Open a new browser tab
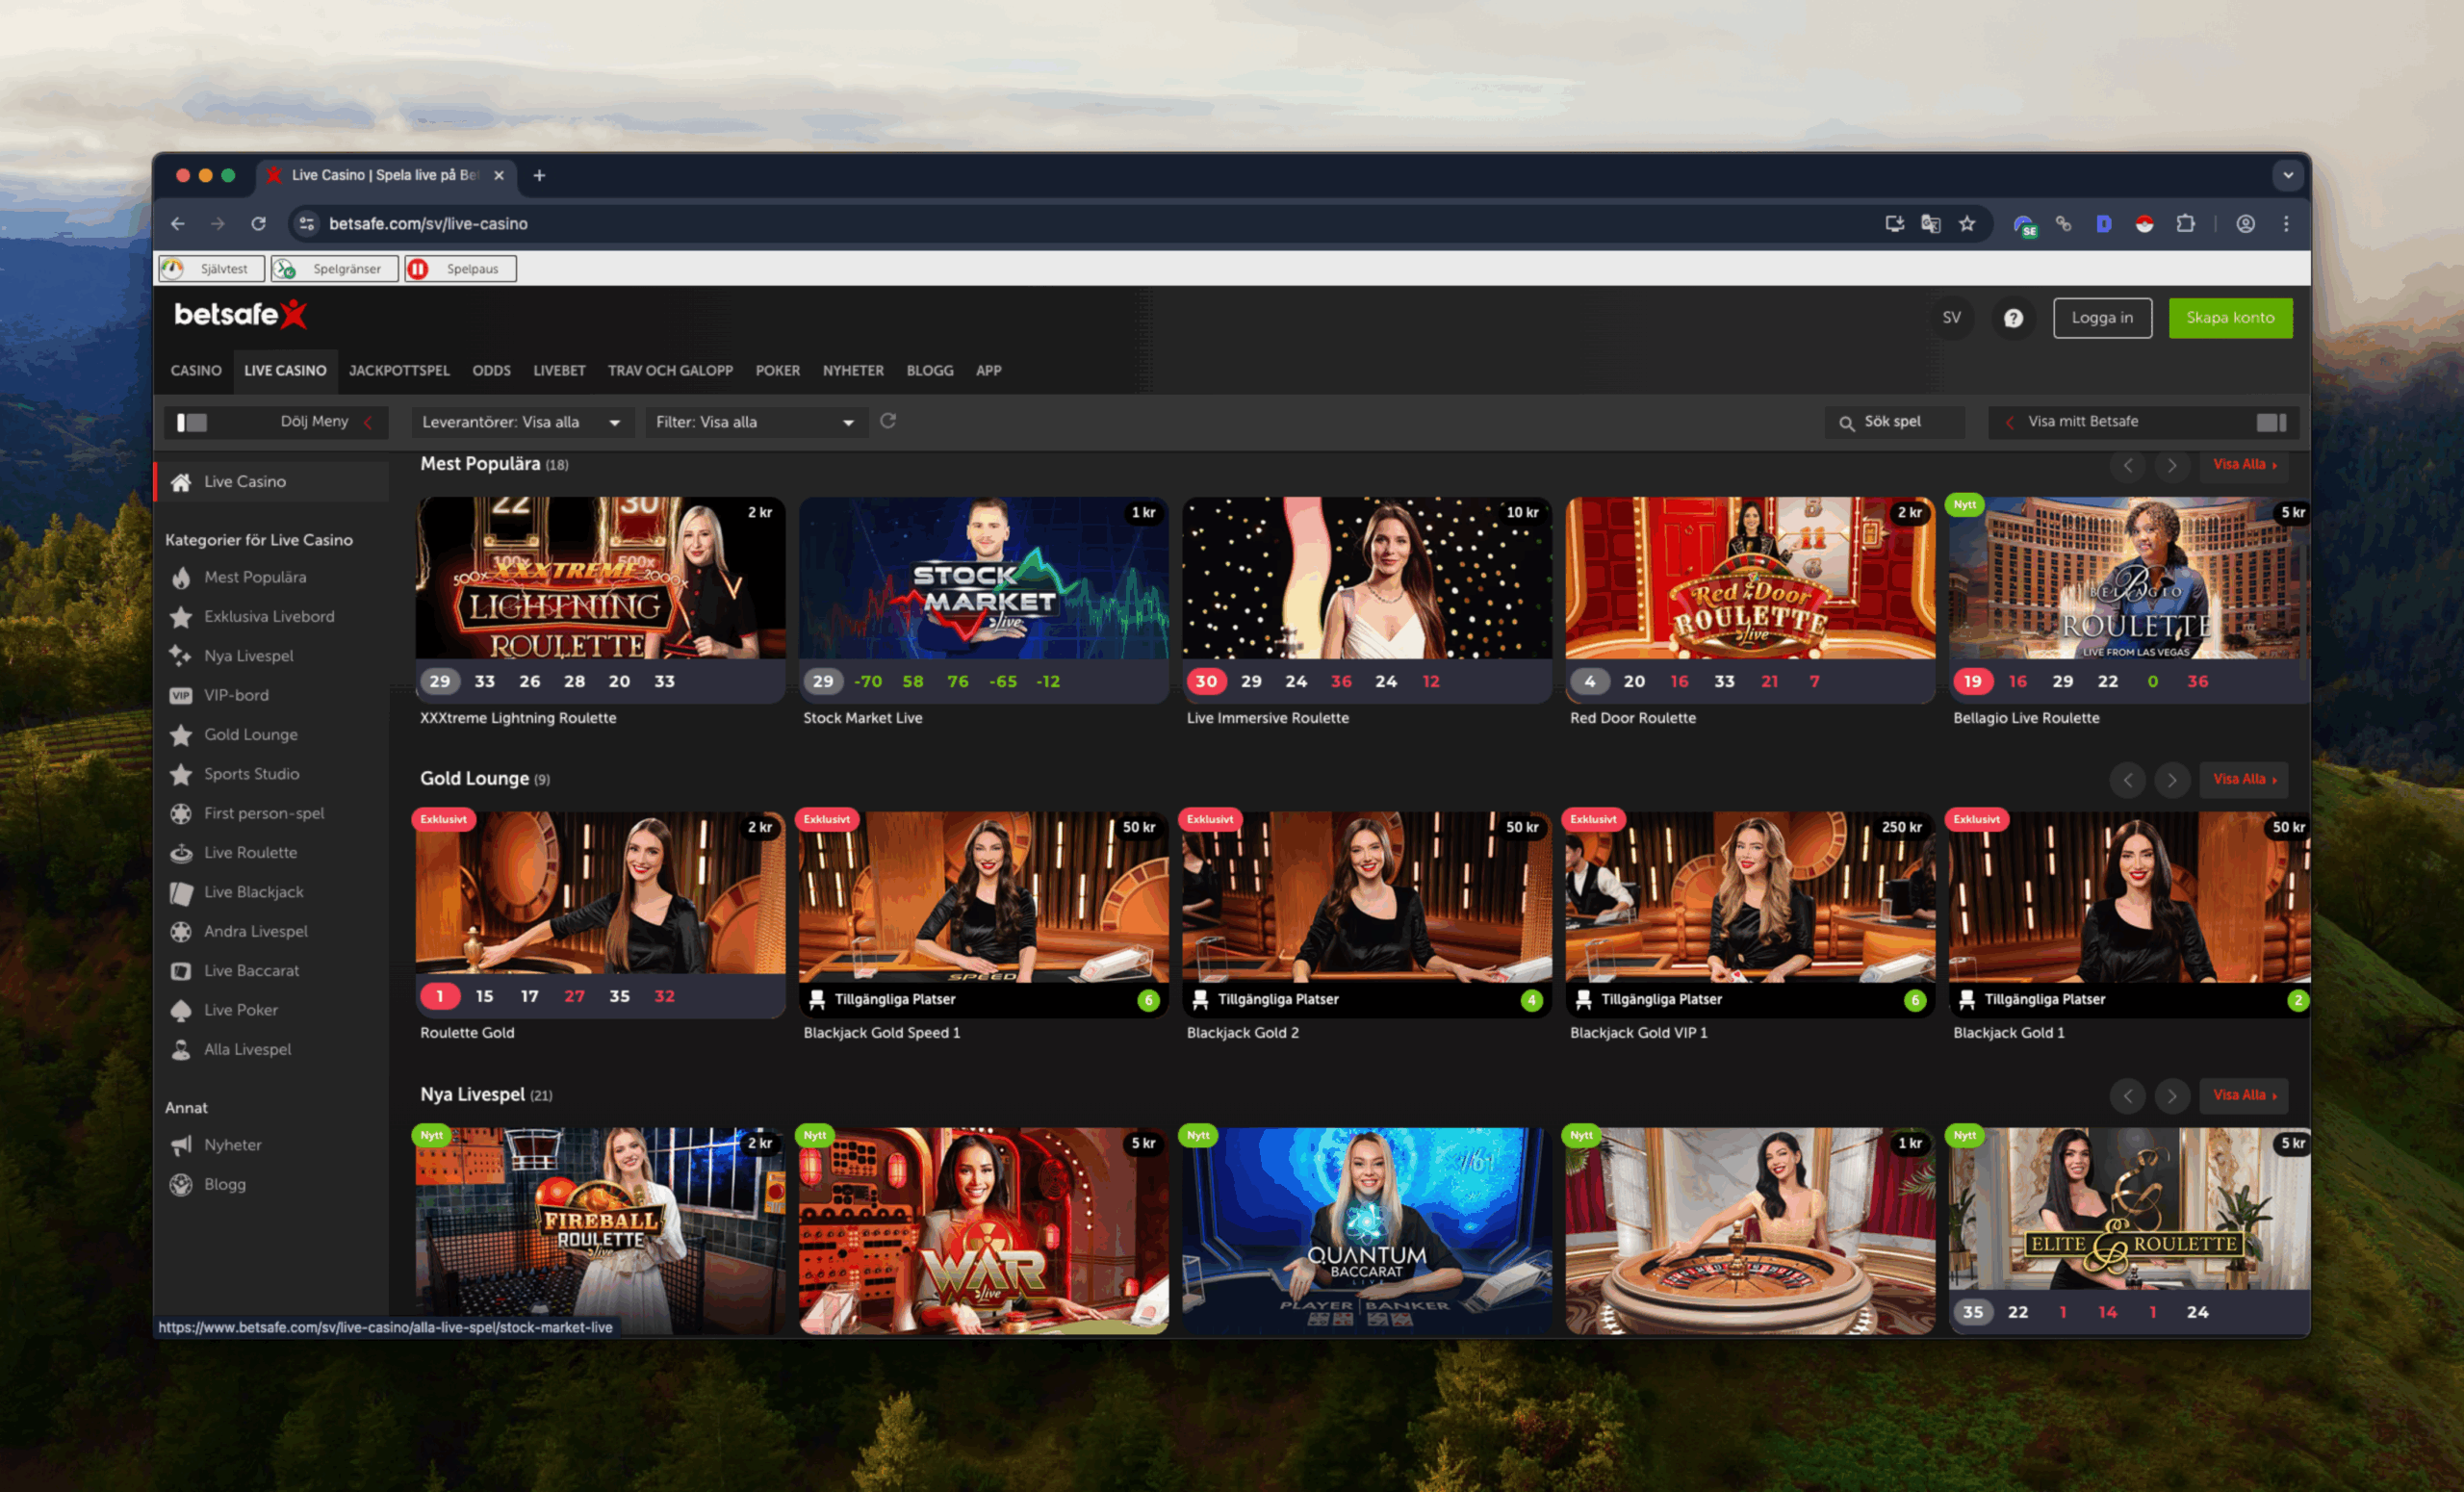2464x1492 pixels. (539, 175)
